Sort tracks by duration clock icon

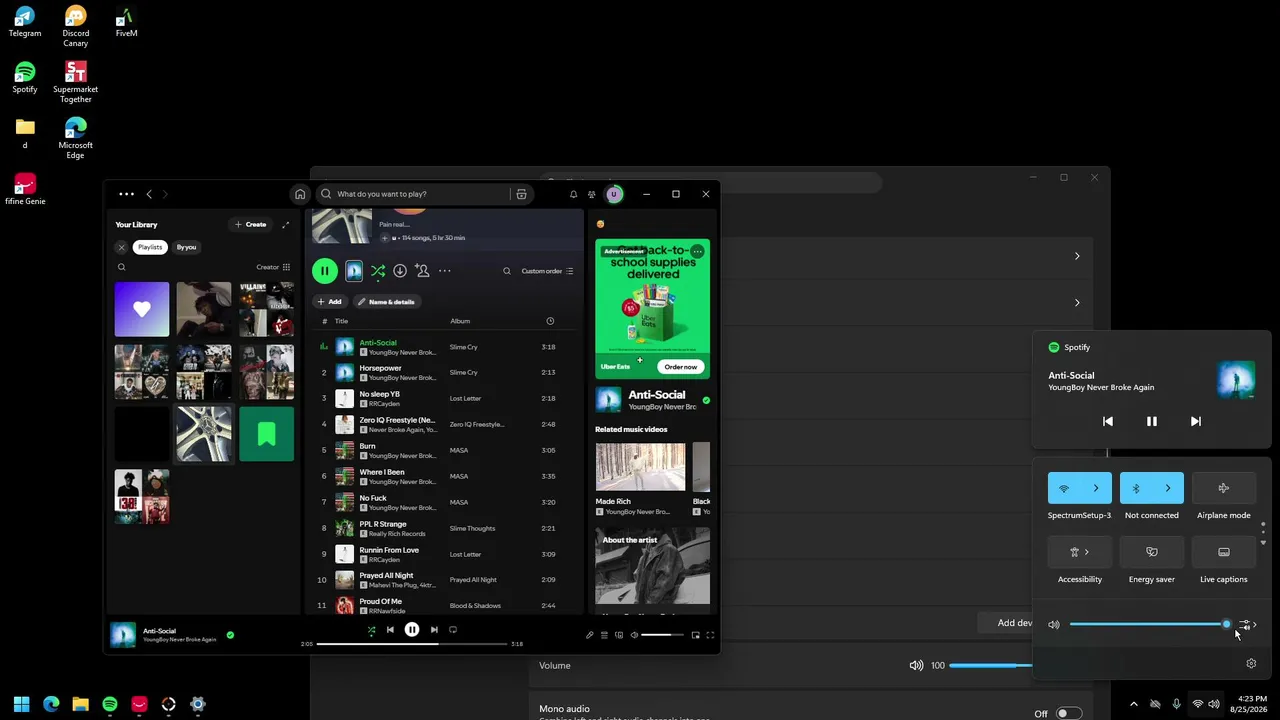[x=550, y=321]
